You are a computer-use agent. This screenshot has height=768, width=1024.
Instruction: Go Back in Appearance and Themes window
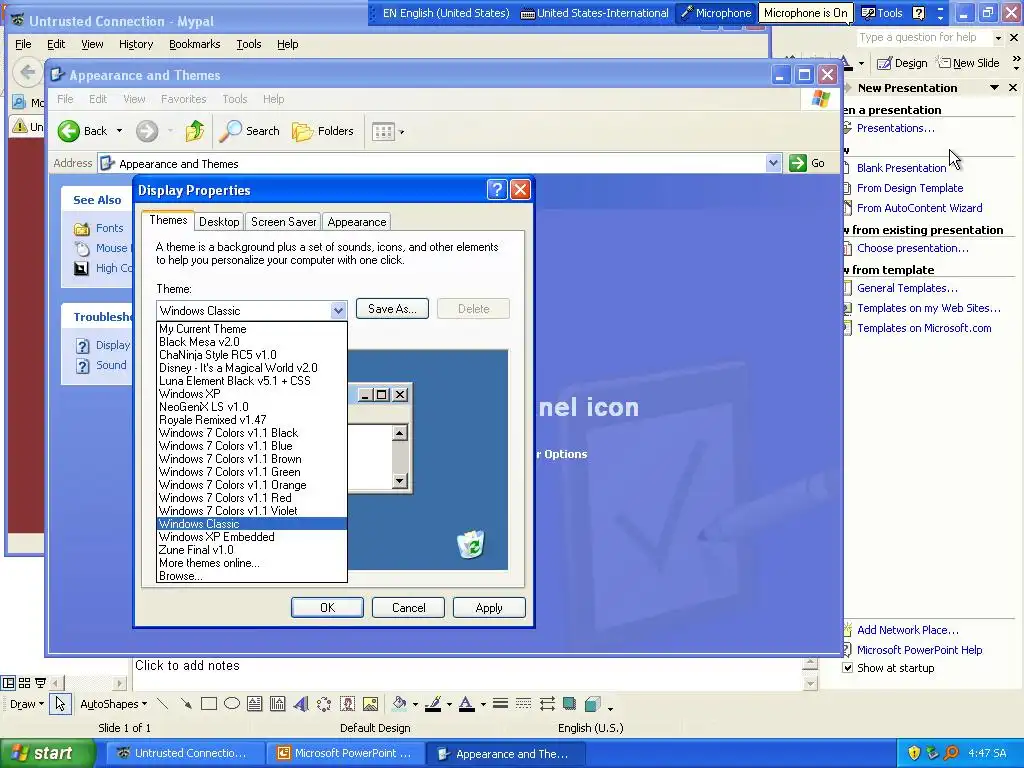[x=82, y=131]
